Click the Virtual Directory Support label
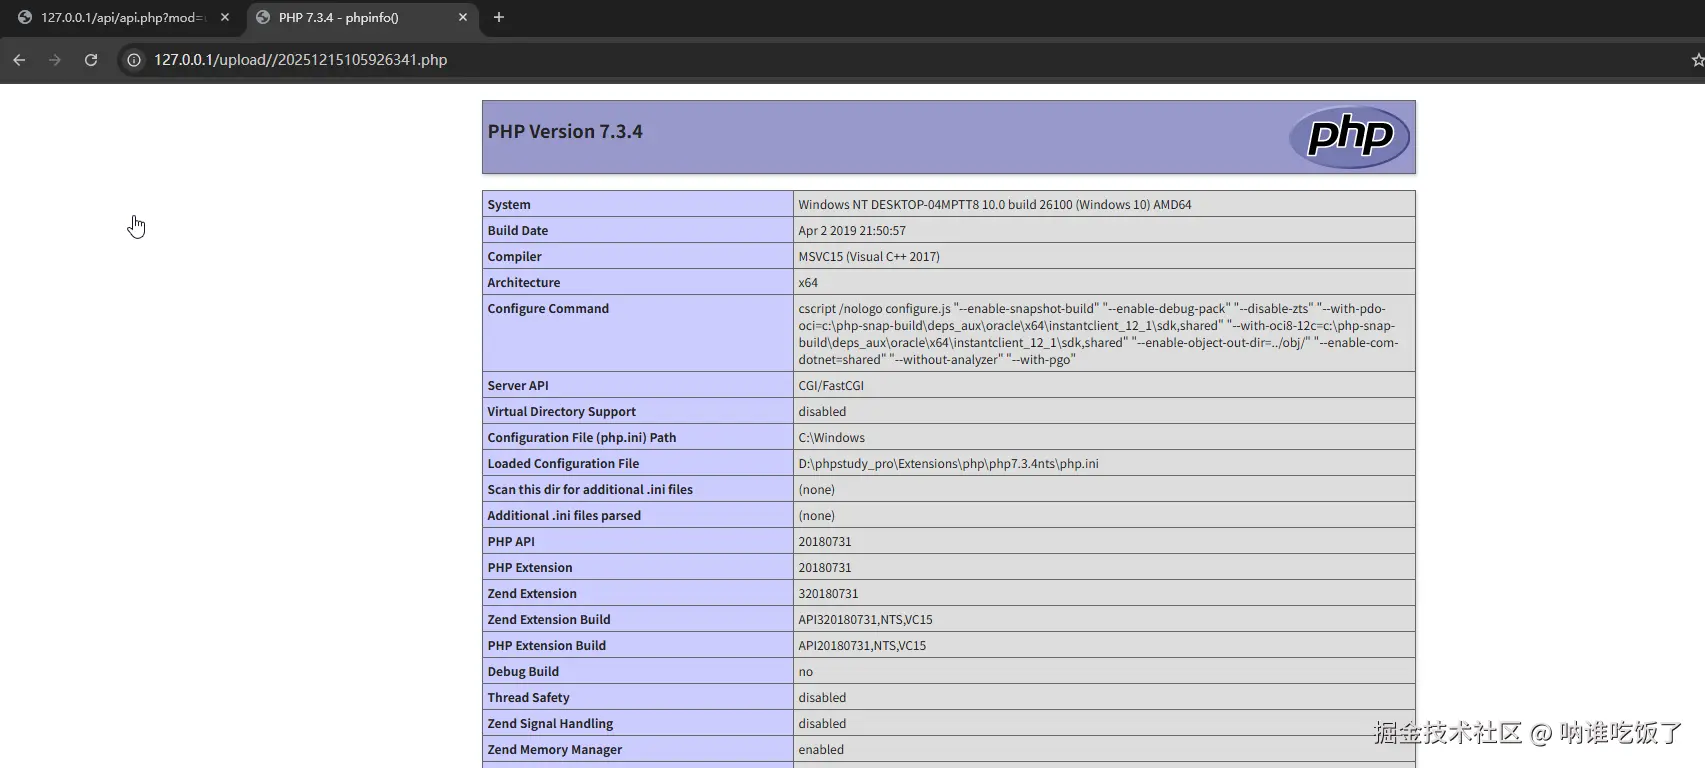 point(561,411)
